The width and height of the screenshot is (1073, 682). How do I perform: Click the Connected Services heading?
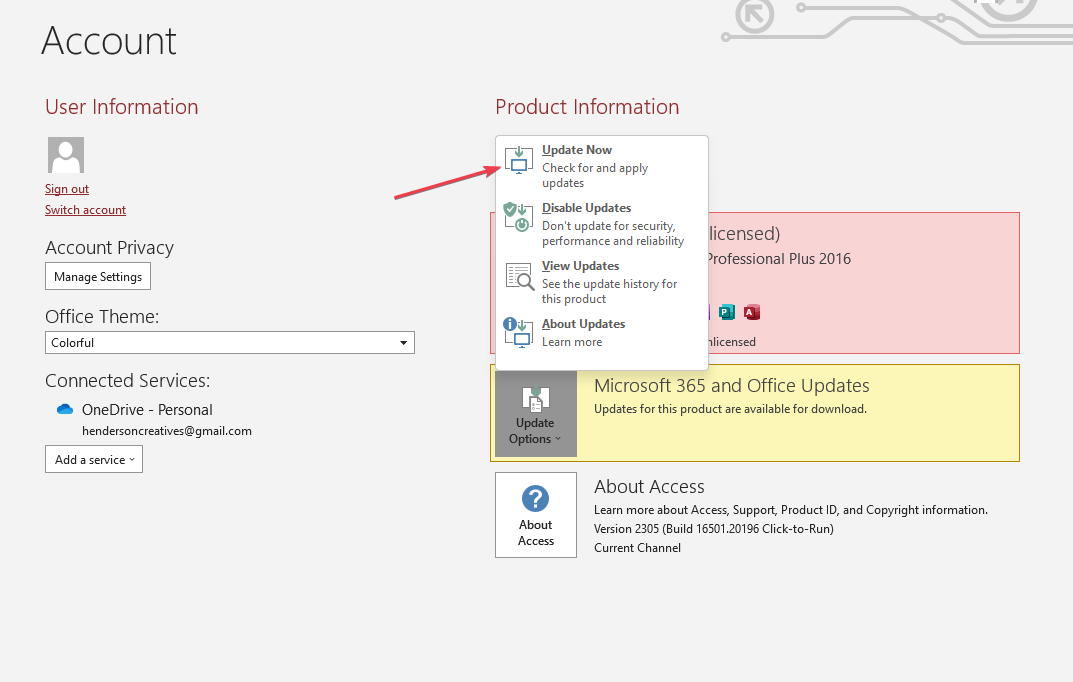tap(128, 380)
